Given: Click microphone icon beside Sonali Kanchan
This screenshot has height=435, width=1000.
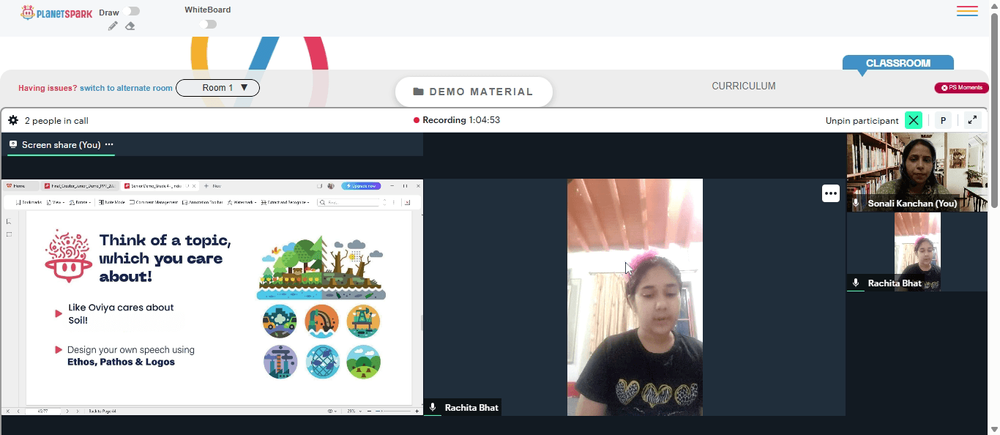Looking at the screenshot, I should (856, 203).
